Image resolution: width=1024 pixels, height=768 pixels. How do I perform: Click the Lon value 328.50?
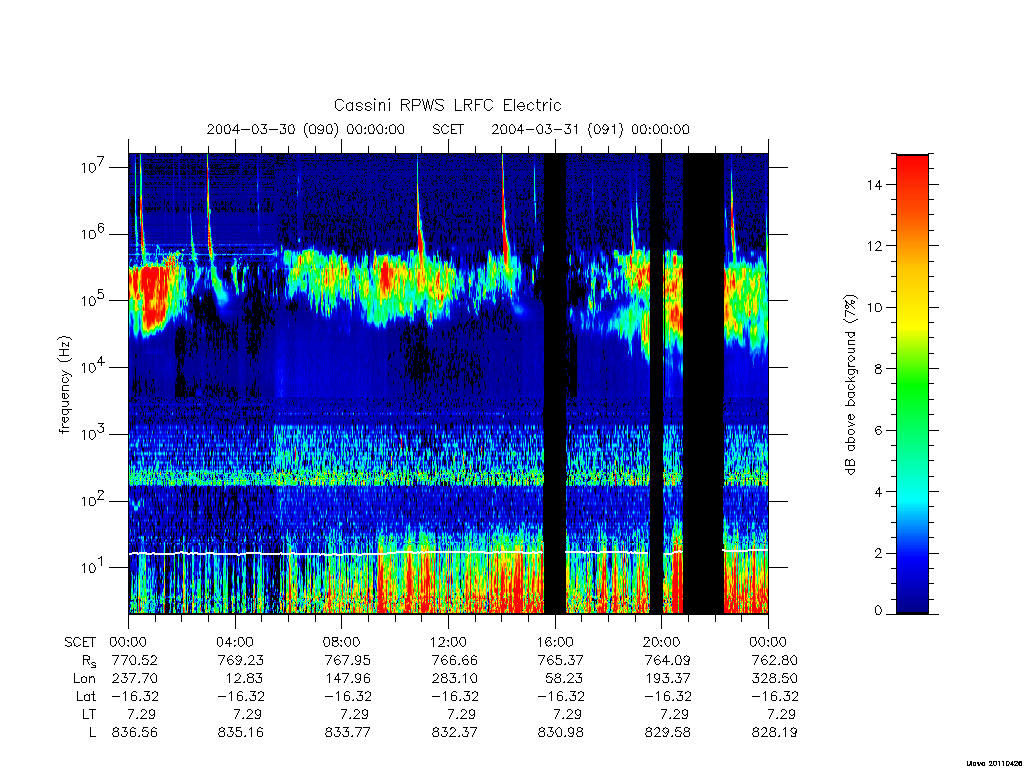click(775, 679)
